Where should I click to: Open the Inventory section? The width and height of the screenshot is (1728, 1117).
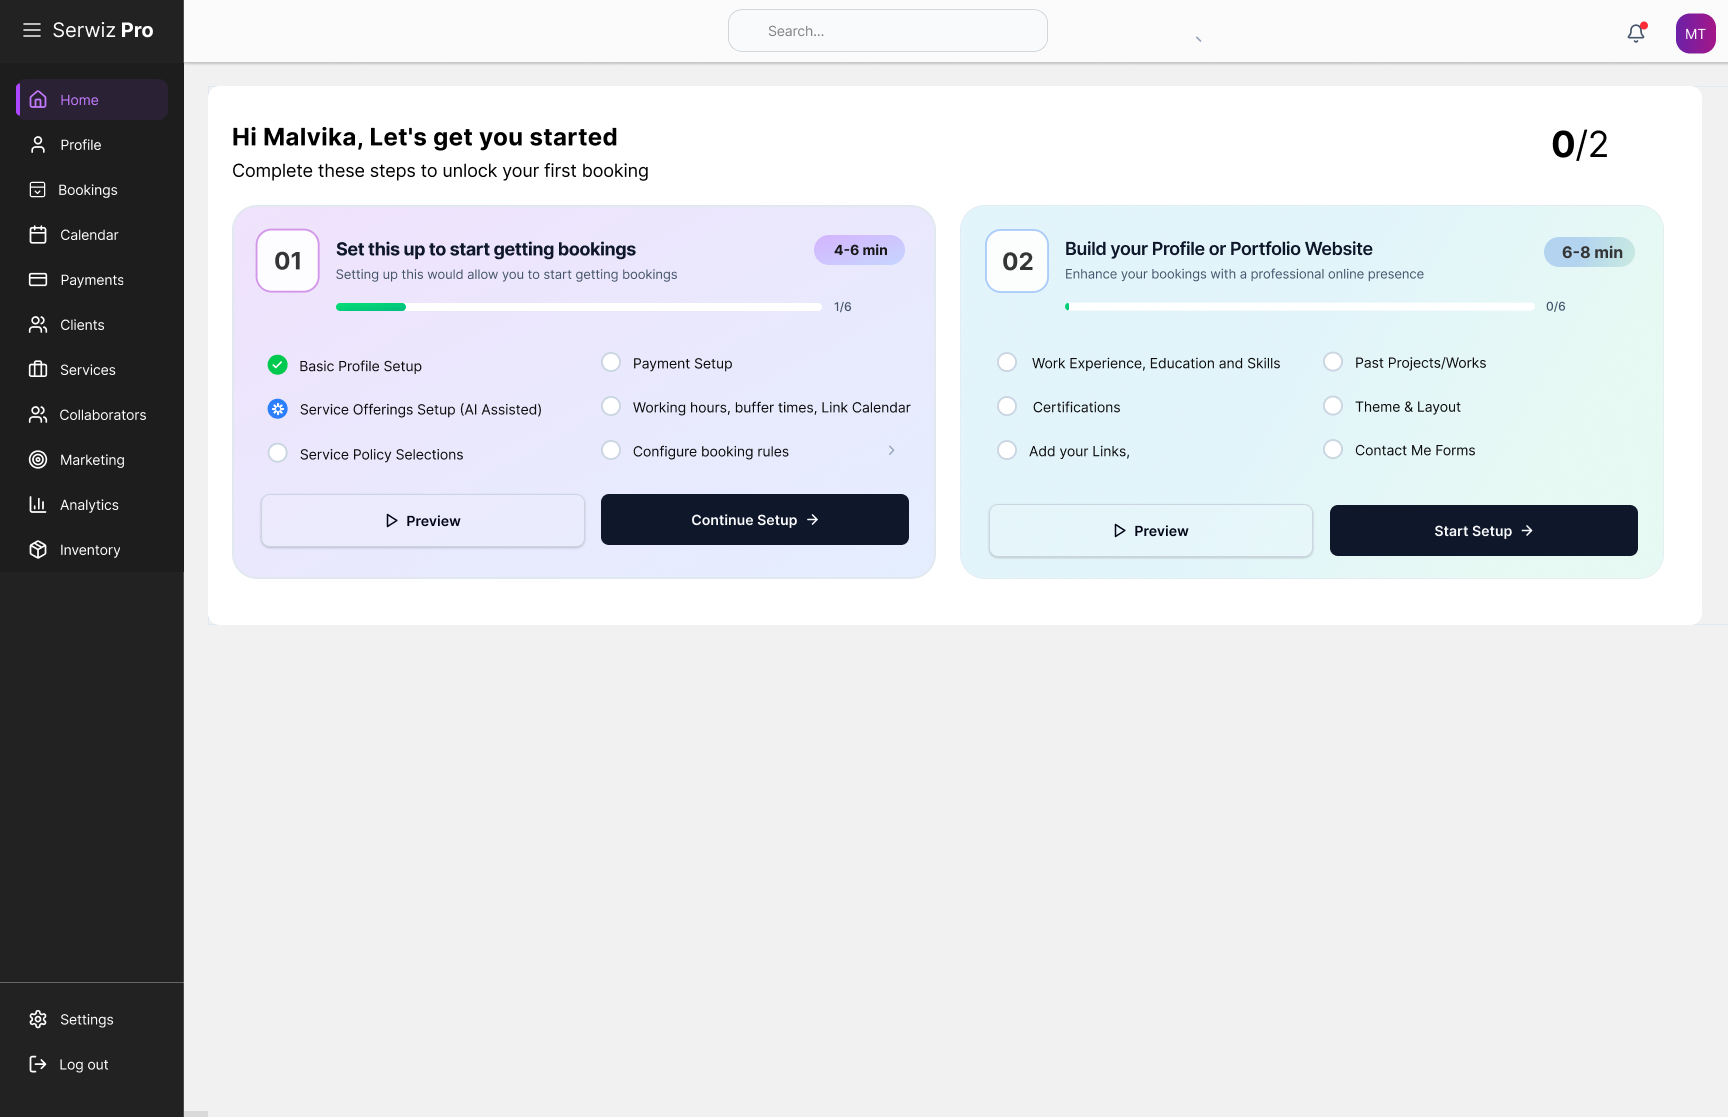click(90, 549)
